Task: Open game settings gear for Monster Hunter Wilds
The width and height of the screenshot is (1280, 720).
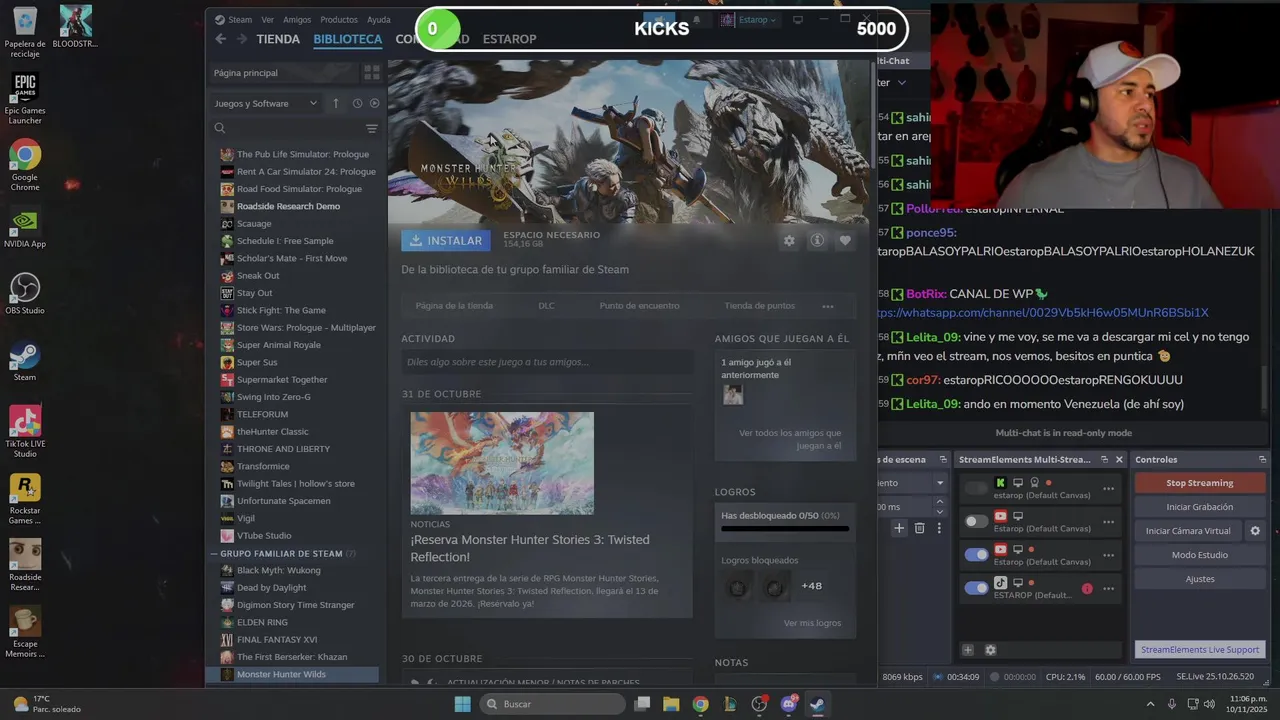Action: point(789,241)
